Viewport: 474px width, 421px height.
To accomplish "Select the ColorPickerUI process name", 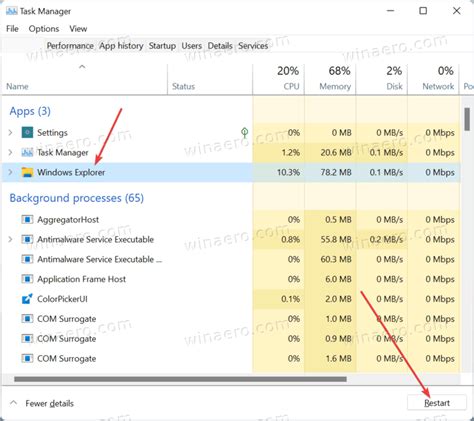I will point(62,299).
